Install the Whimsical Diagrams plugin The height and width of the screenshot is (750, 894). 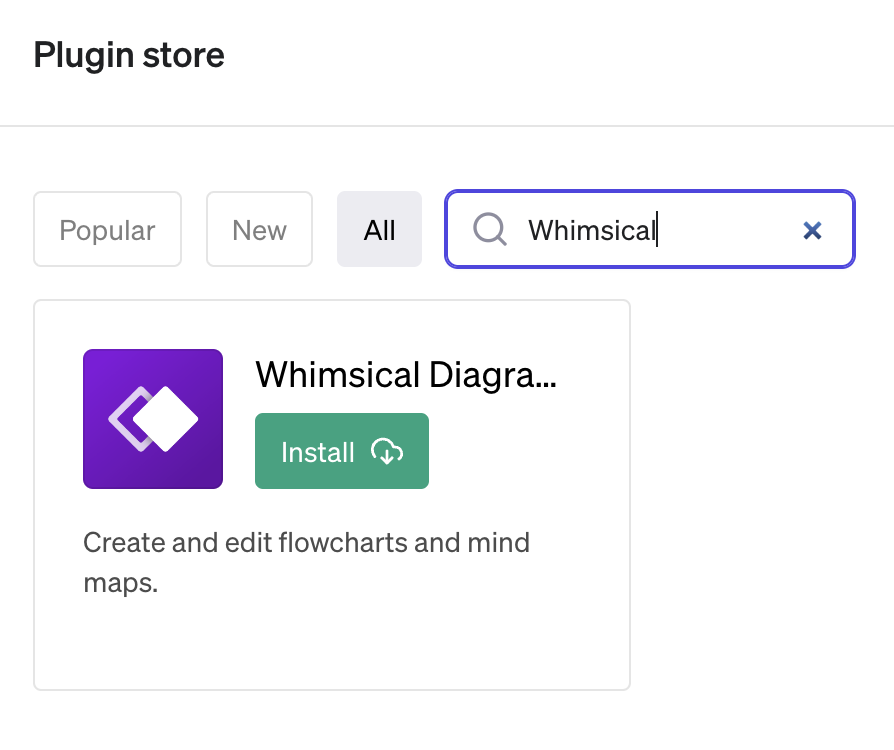pos(342,451)
